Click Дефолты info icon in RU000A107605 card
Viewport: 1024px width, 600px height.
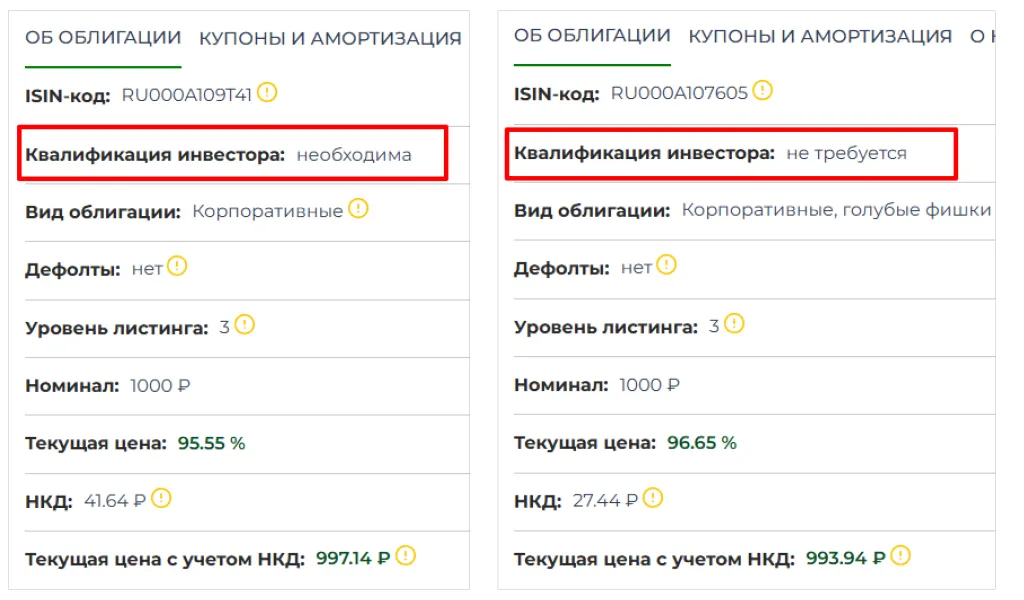(x=666, y=266)
